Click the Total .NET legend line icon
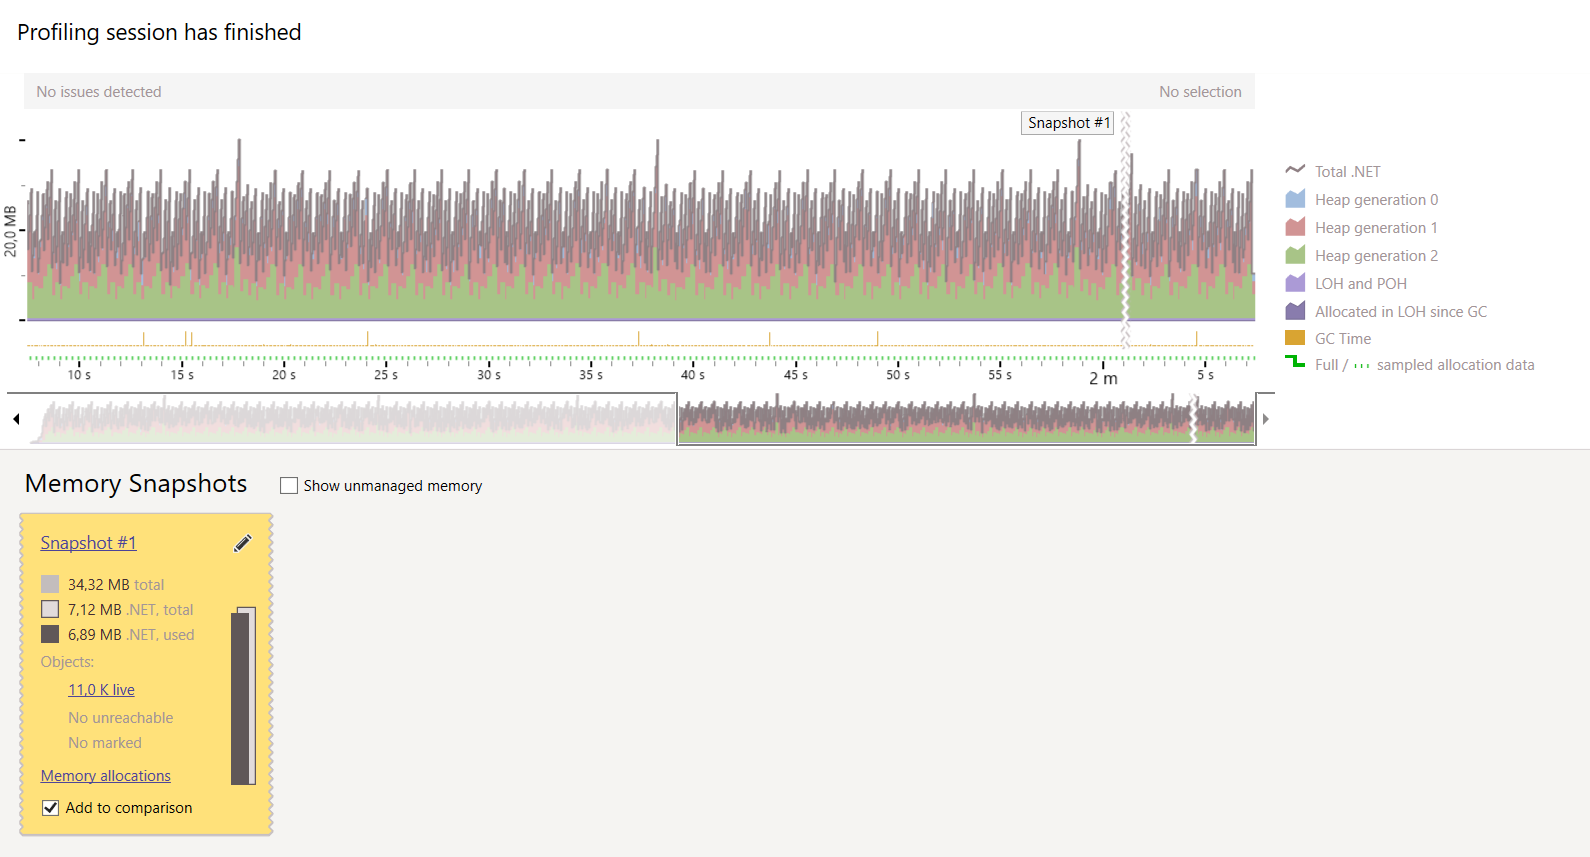Image resolution: width=1590 pixels, height=857 pixels. 1295,171
